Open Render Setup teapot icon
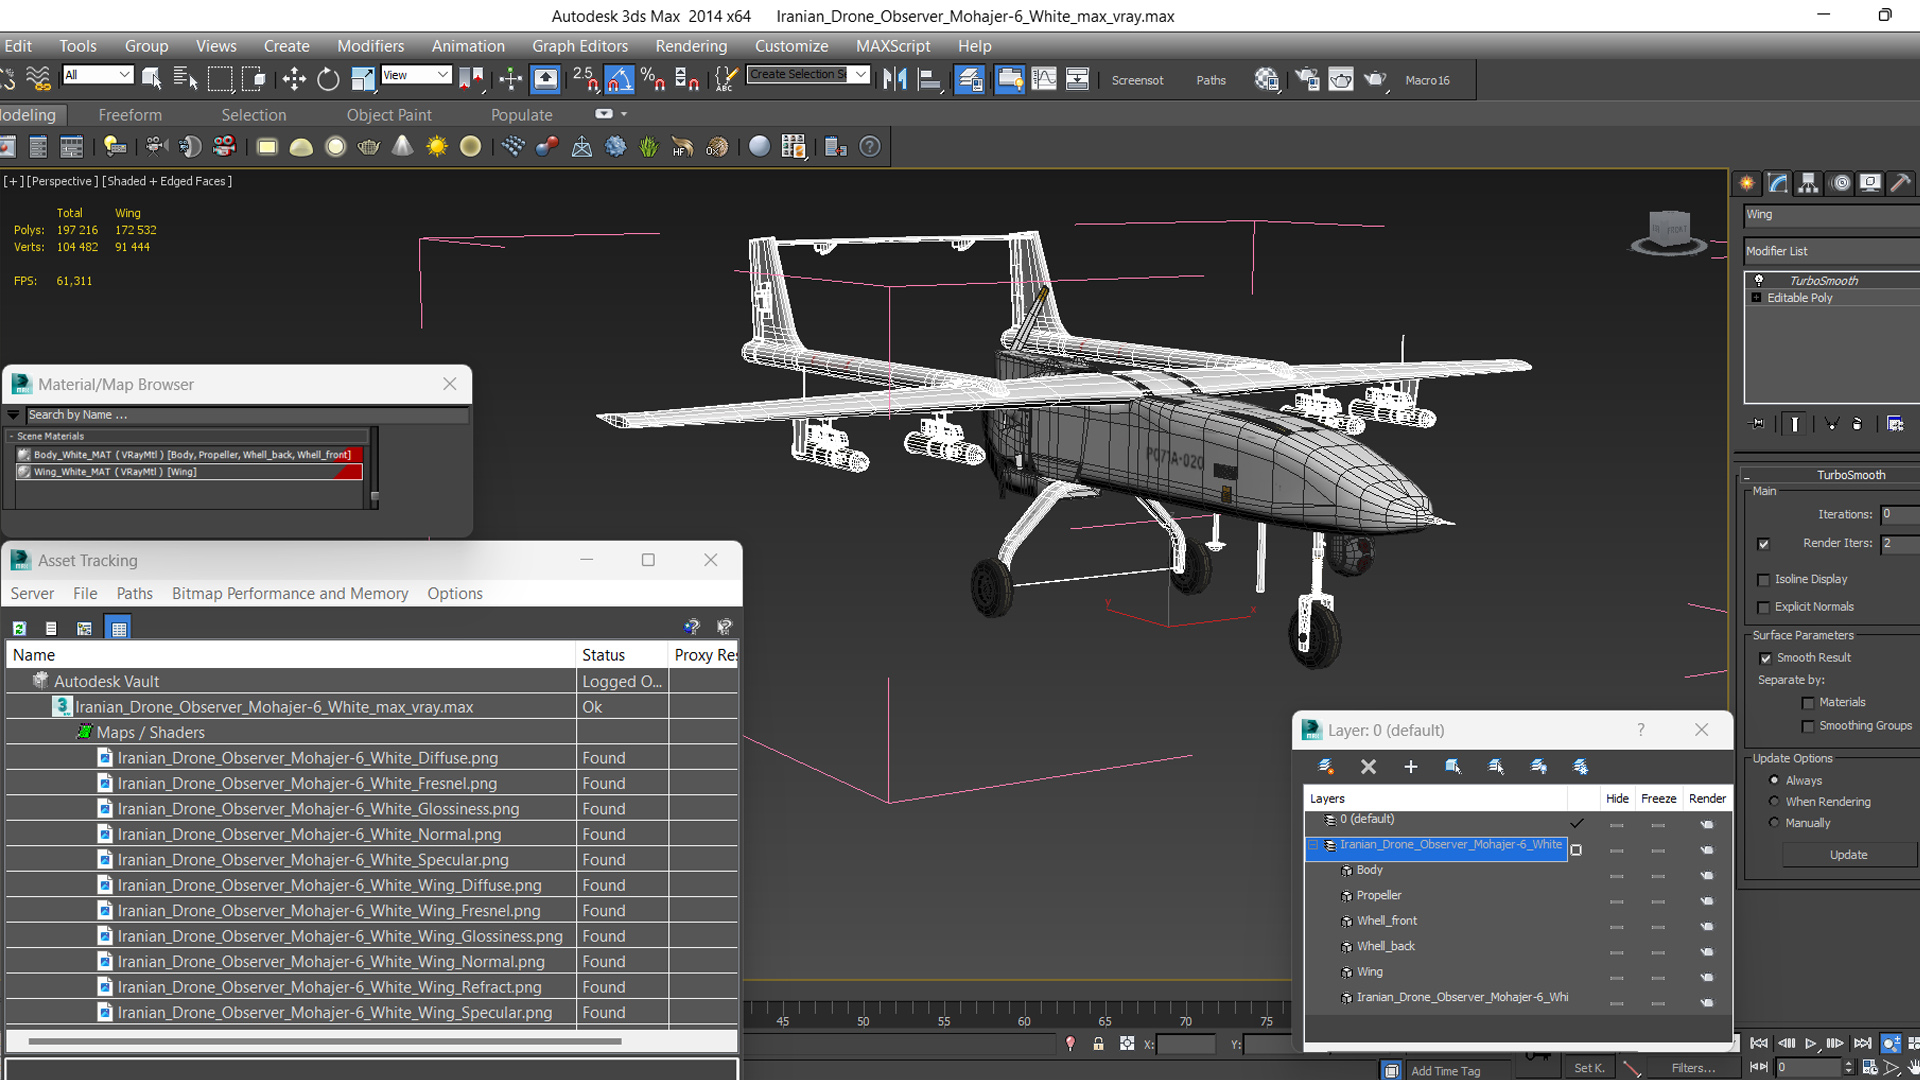This screenshot has height=1080, width=1920. pyautogui.click(x=1307, y=79)
